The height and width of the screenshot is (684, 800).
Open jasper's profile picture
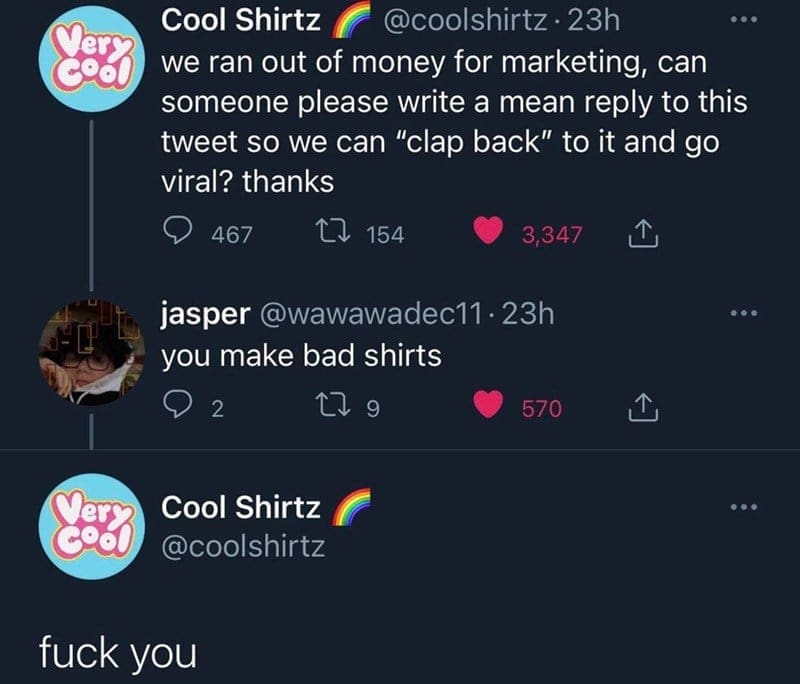(92, 352)
